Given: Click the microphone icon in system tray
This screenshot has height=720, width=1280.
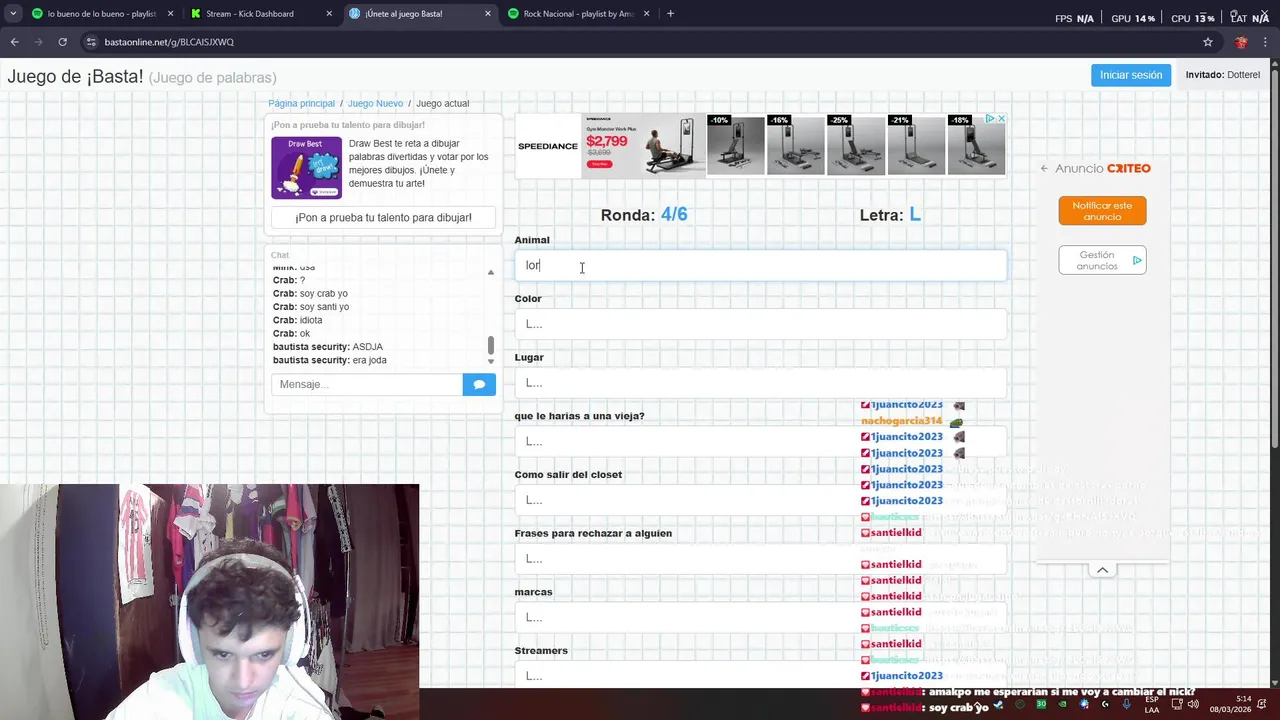Looking at the screenshot, I should tap(1126, 704).
